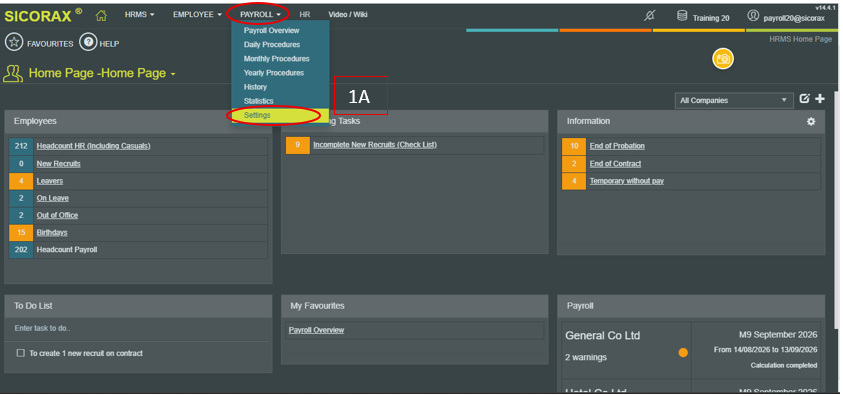This screenshot has width=843, height=396.
Task: Click the 4 Leavers count badge
Action: 21,181
